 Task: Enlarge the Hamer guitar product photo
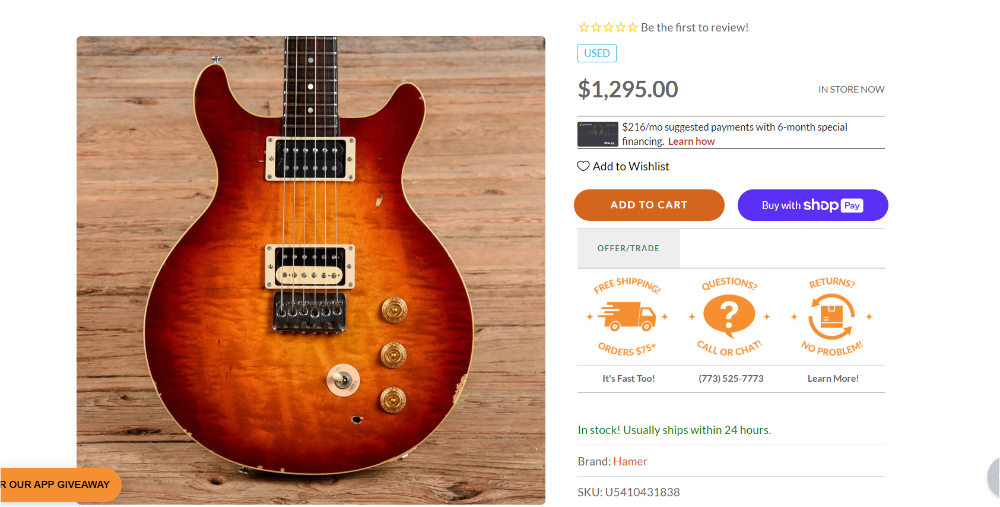311,270
